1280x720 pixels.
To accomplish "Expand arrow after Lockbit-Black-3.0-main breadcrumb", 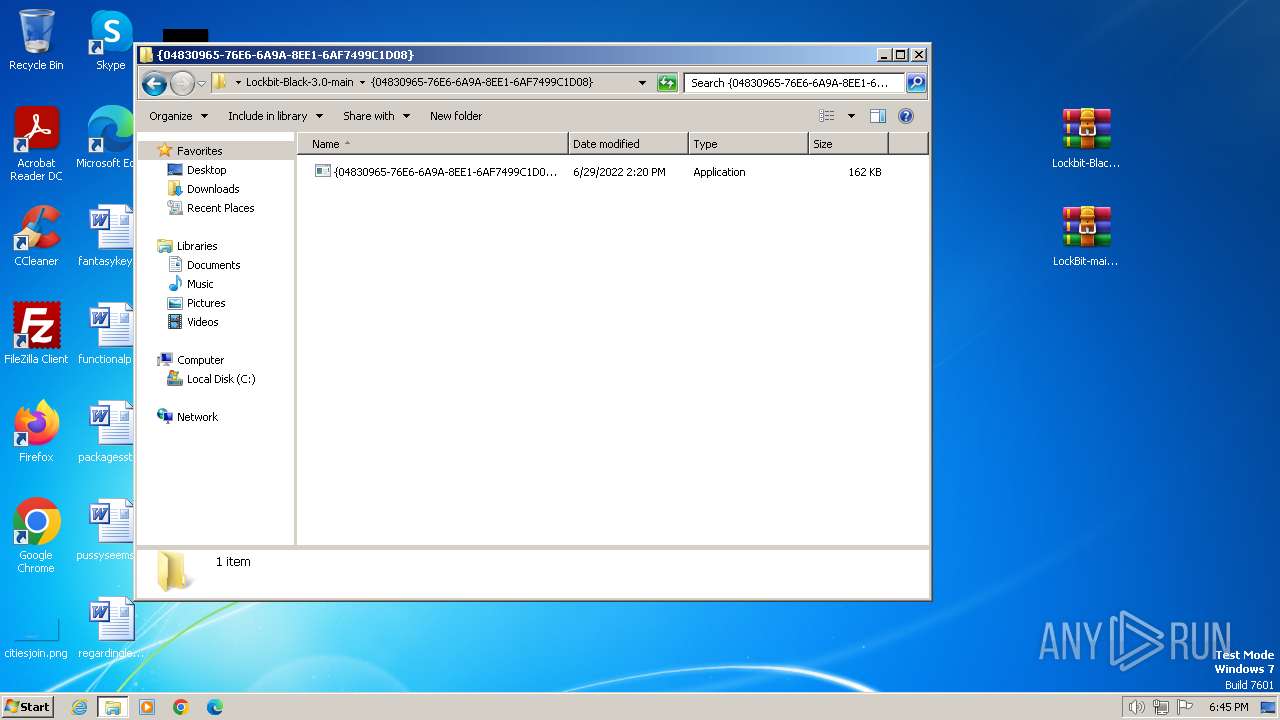I will [362, 83].
